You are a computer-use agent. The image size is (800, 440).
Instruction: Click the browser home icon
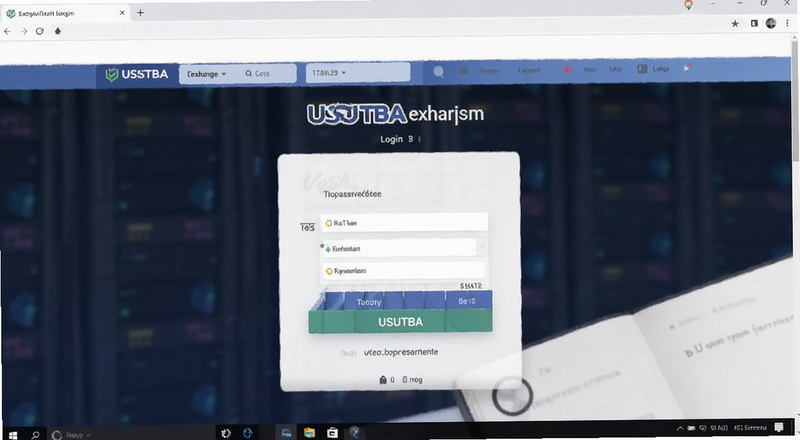coord(58,31)
